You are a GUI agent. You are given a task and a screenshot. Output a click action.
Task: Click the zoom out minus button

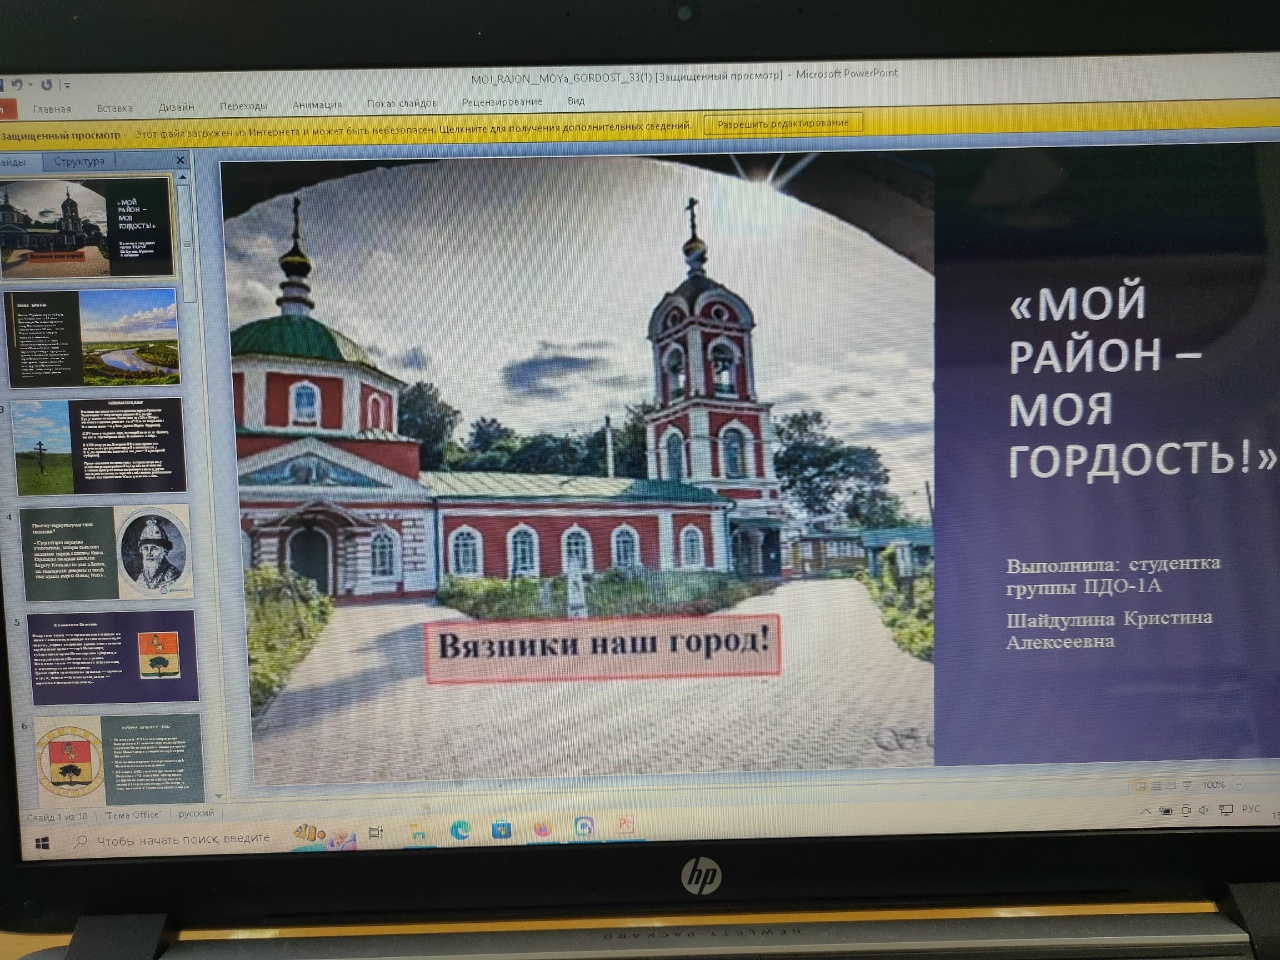[x=1240, y=785]
